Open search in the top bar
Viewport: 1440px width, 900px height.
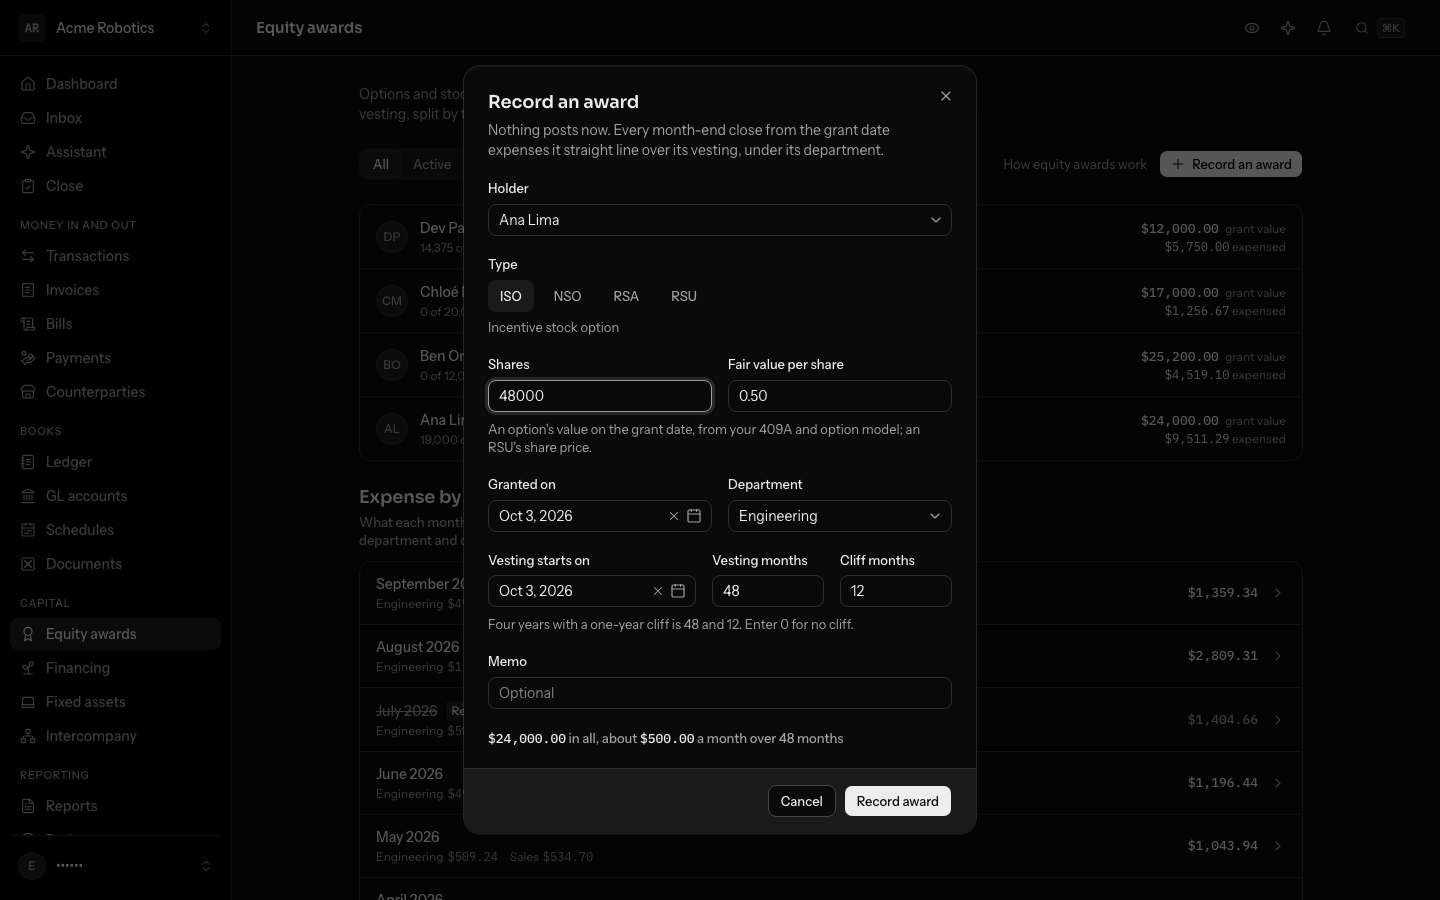tap(1379, 28)
